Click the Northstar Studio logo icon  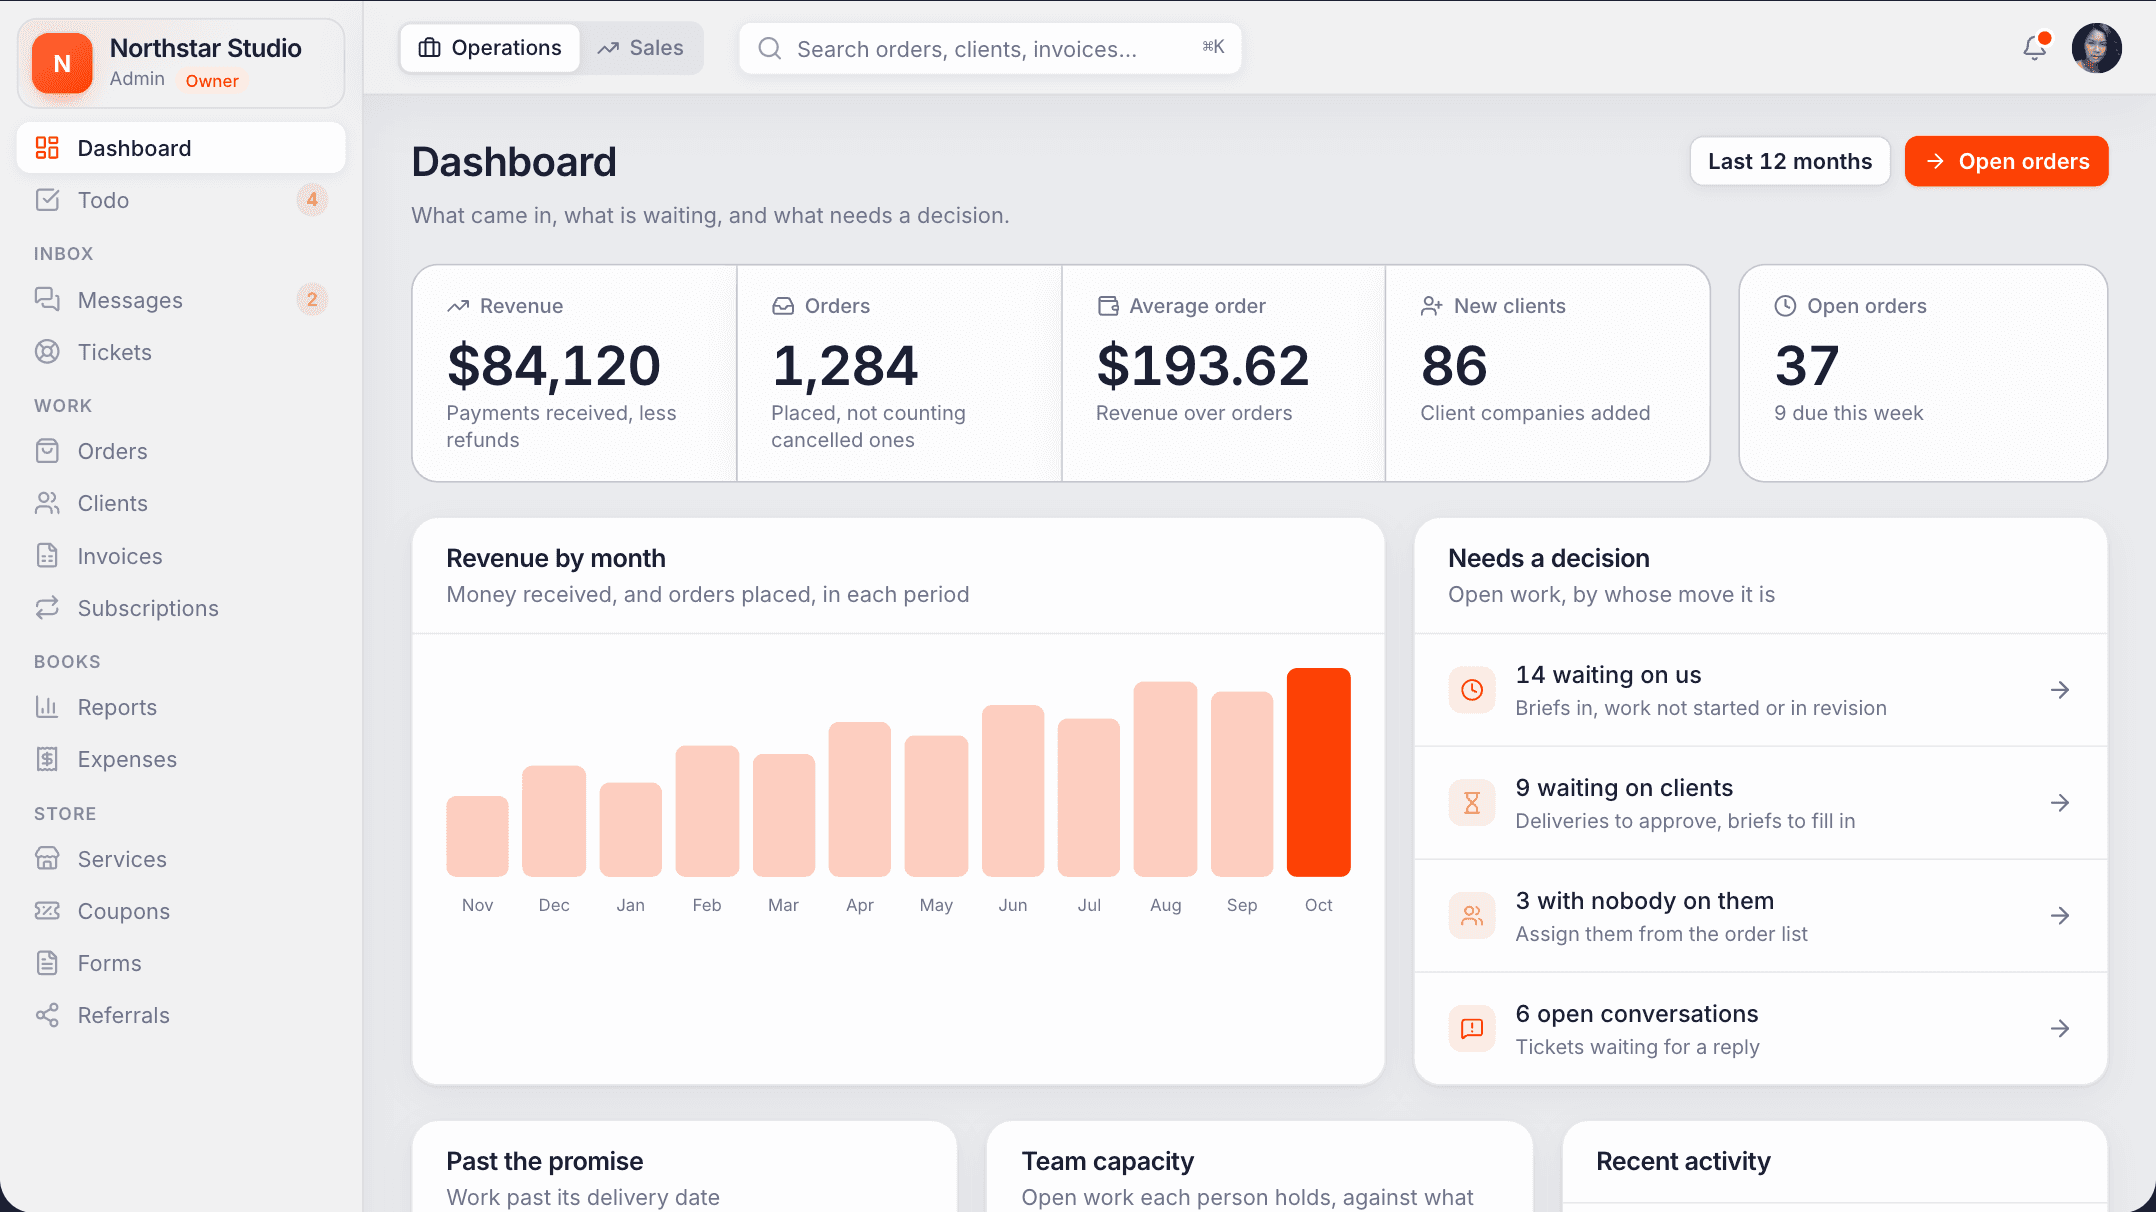pos(62,63)
